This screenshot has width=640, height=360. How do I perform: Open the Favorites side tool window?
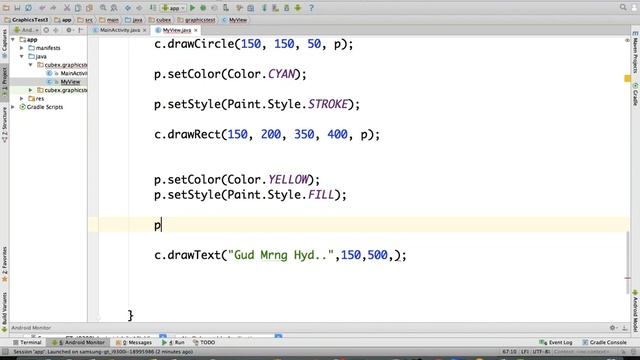4,264
